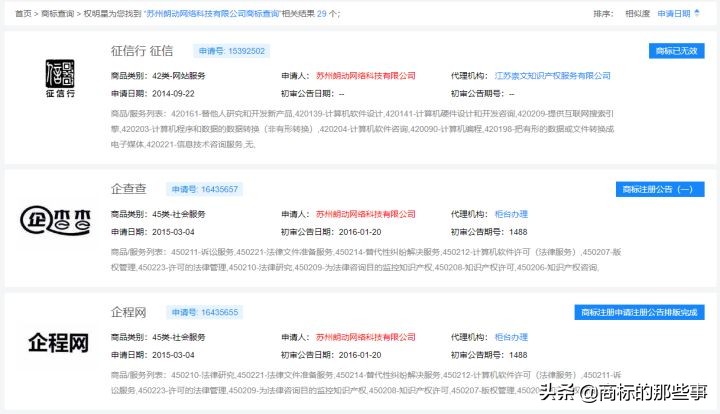Click the searched company name in results header

pos(212,14)
